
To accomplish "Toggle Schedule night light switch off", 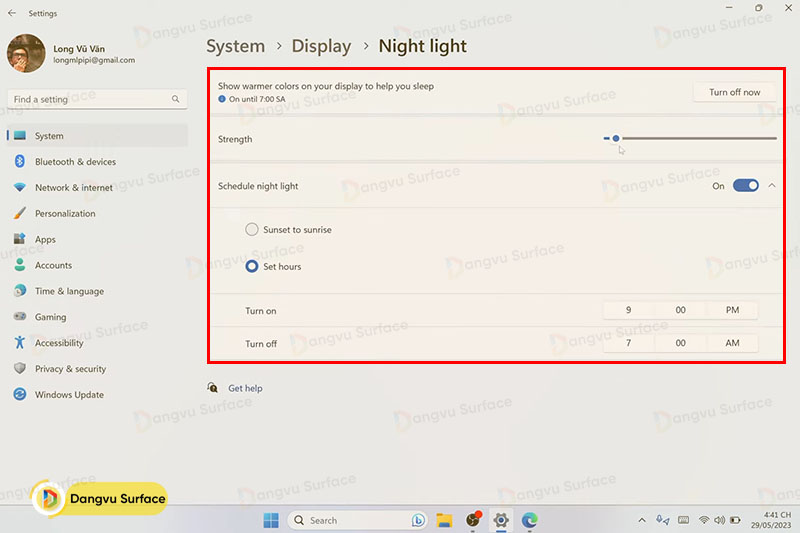I will [745, 186].
